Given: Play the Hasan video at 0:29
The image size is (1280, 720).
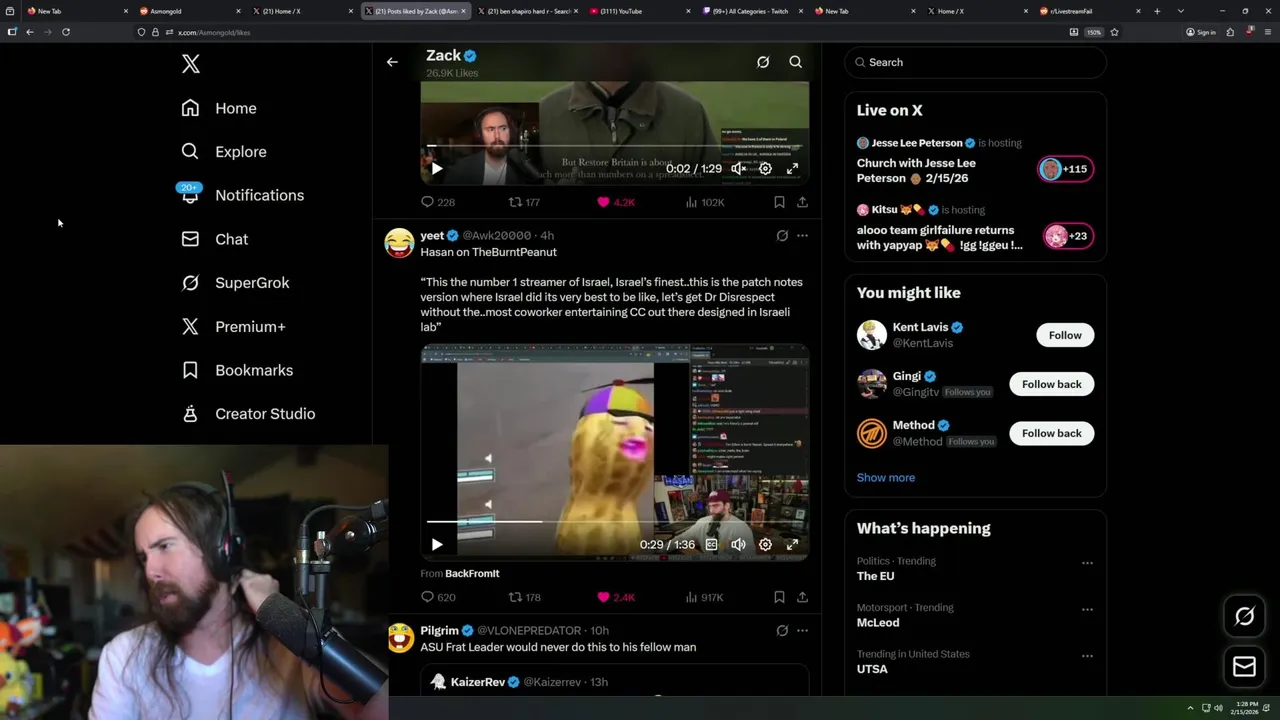Looking at the screenshot, I should [437, 545].
